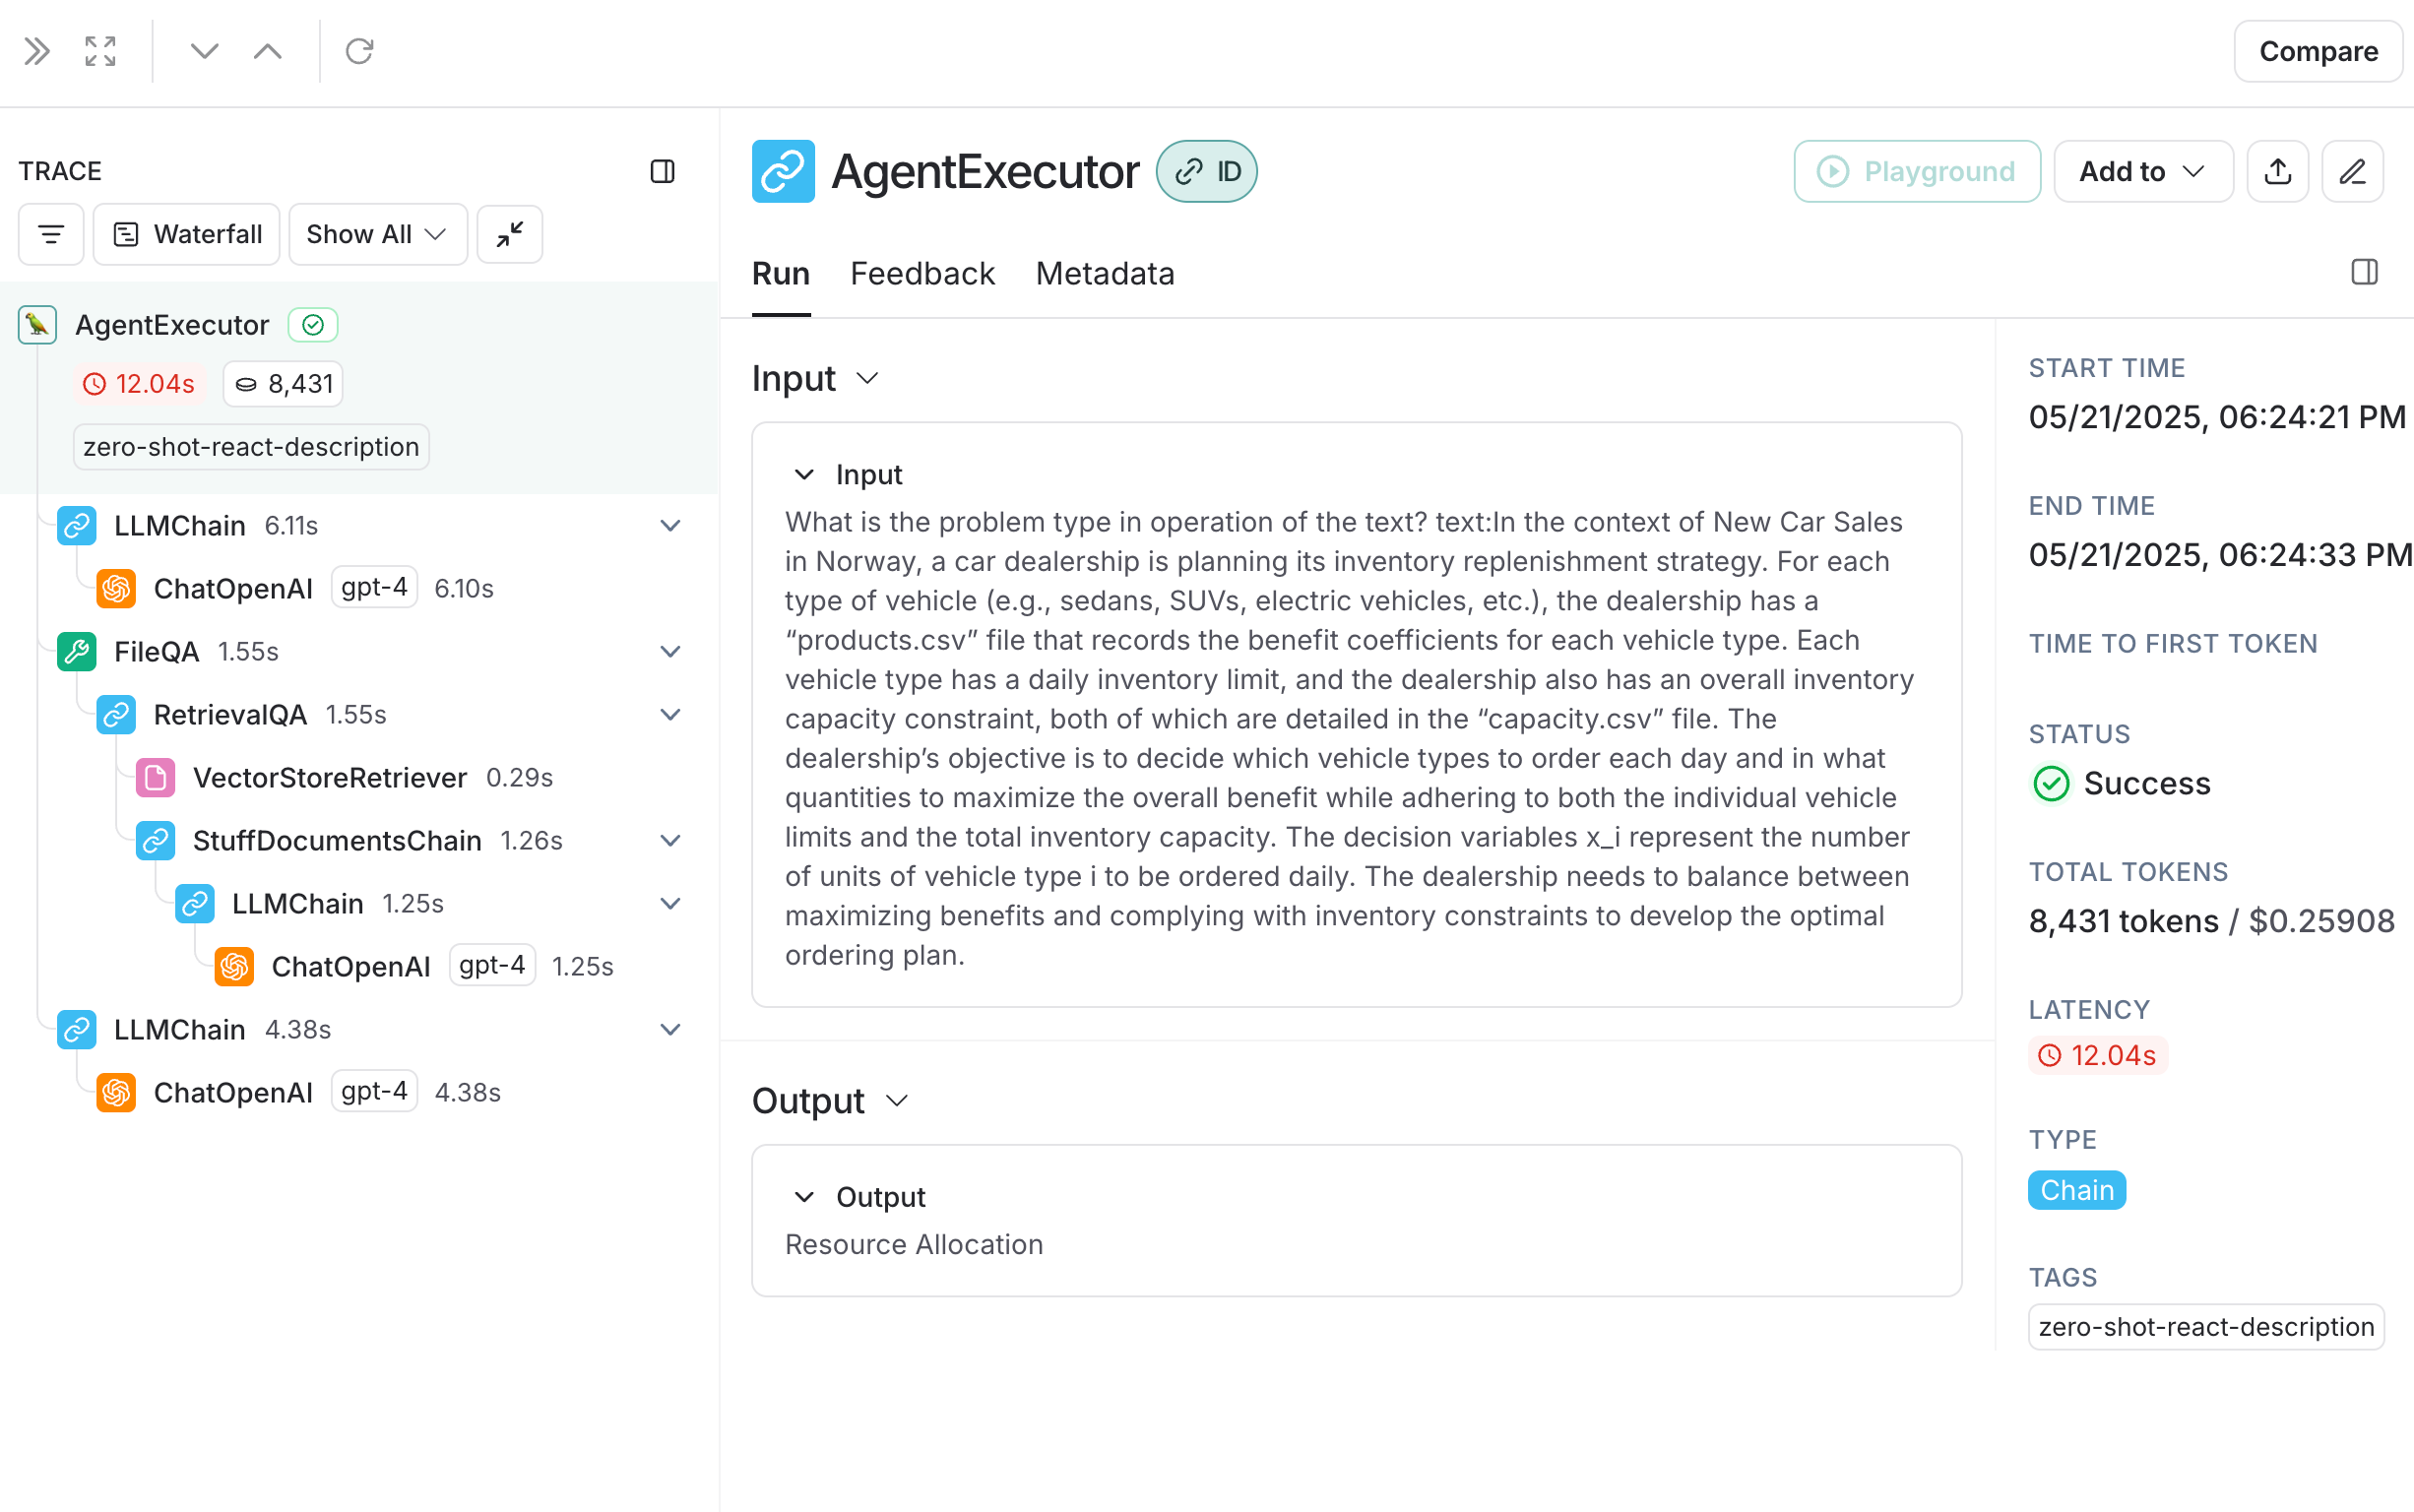The image size is (2414, 1512).
Task: Toggle the run details side panel
Action: (2364, 272)
